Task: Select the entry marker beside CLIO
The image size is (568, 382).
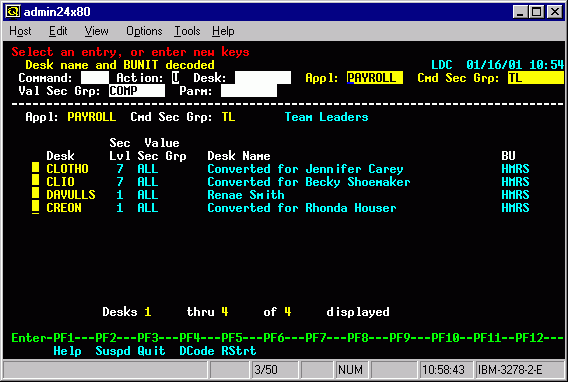Action: pos(36,181)
